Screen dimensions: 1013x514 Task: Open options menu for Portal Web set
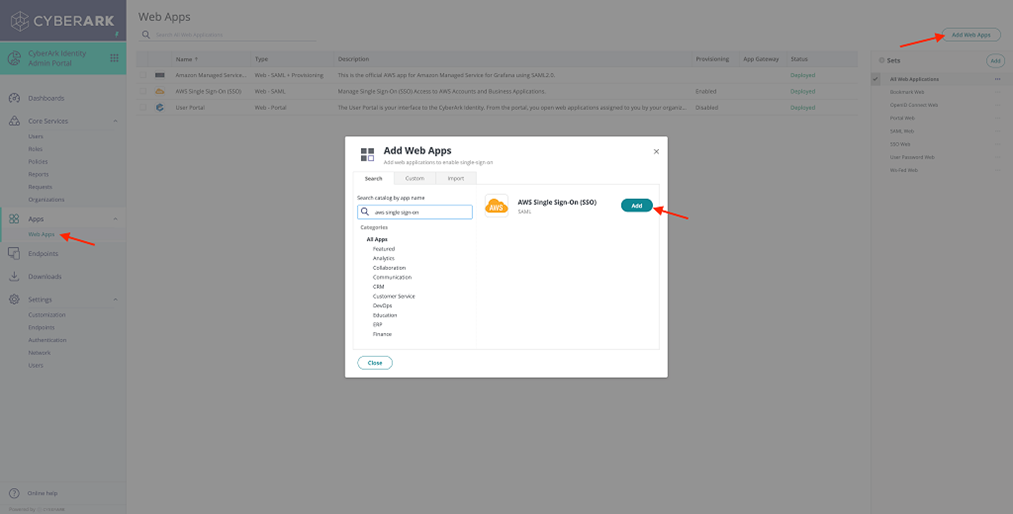pos(997,118)
